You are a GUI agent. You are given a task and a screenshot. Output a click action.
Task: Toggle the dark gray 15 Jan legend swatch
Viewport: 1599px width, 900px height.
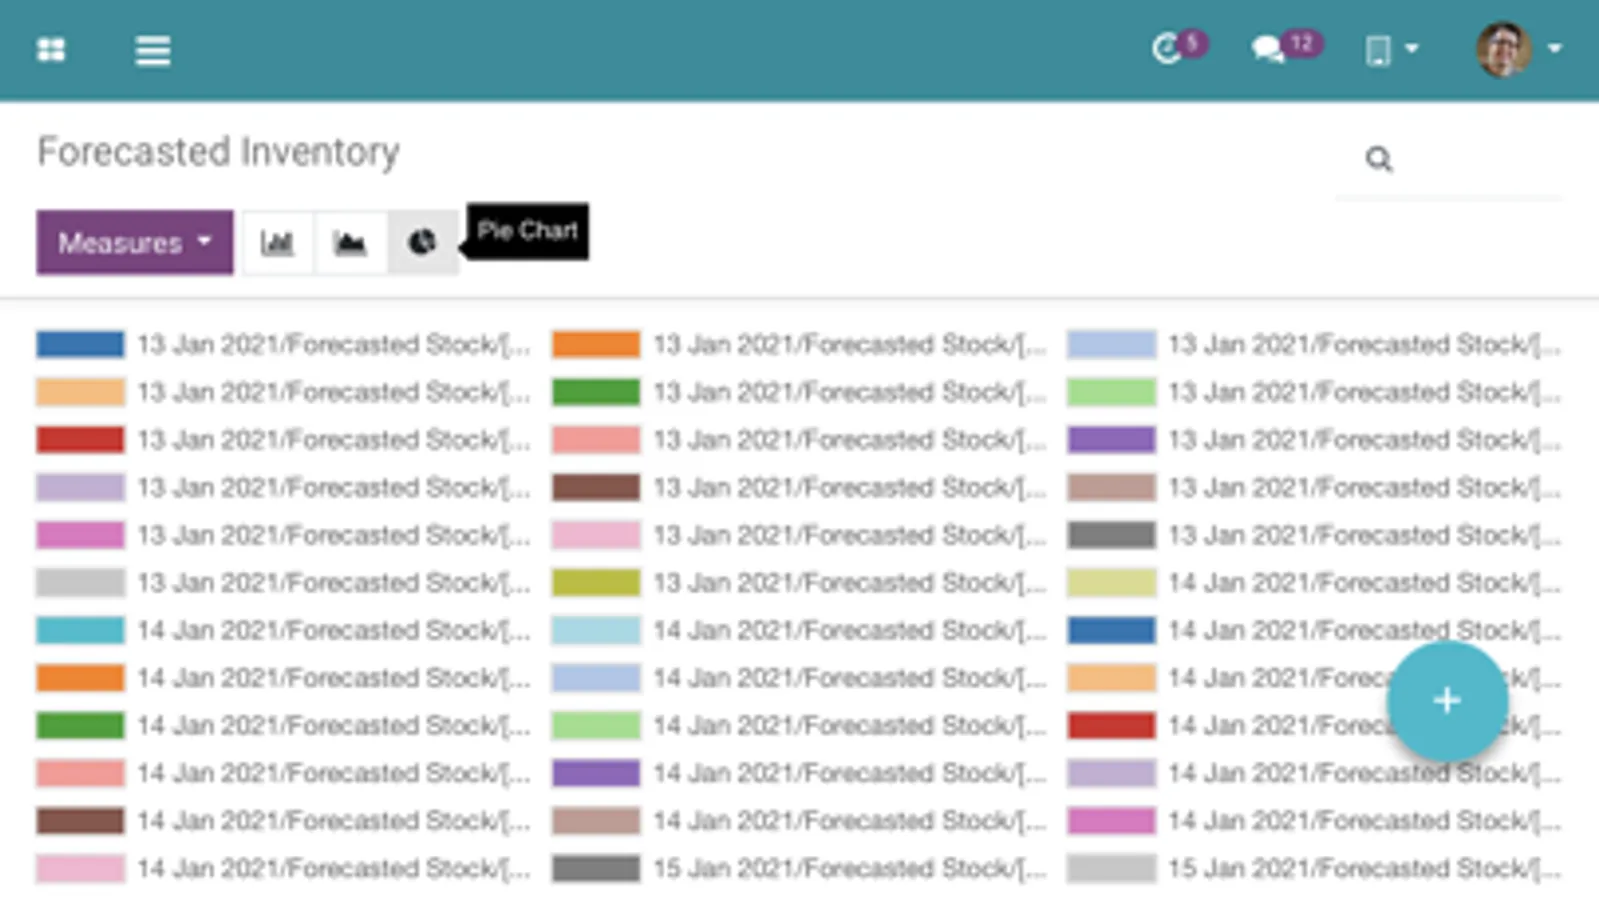point(596,868)
